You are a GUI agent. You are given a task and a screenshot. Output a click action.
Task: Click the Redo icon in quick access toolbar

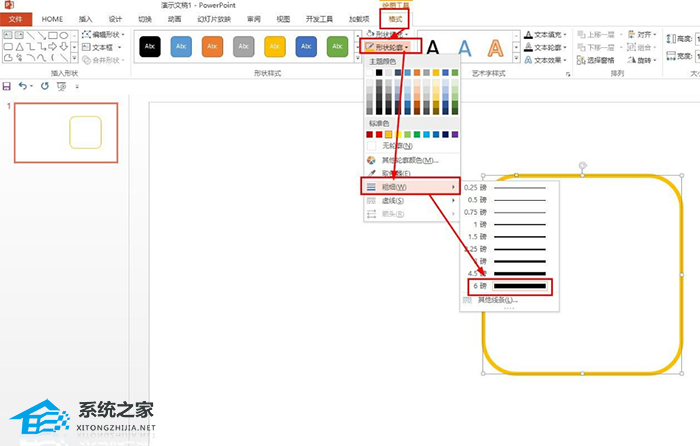45,86
